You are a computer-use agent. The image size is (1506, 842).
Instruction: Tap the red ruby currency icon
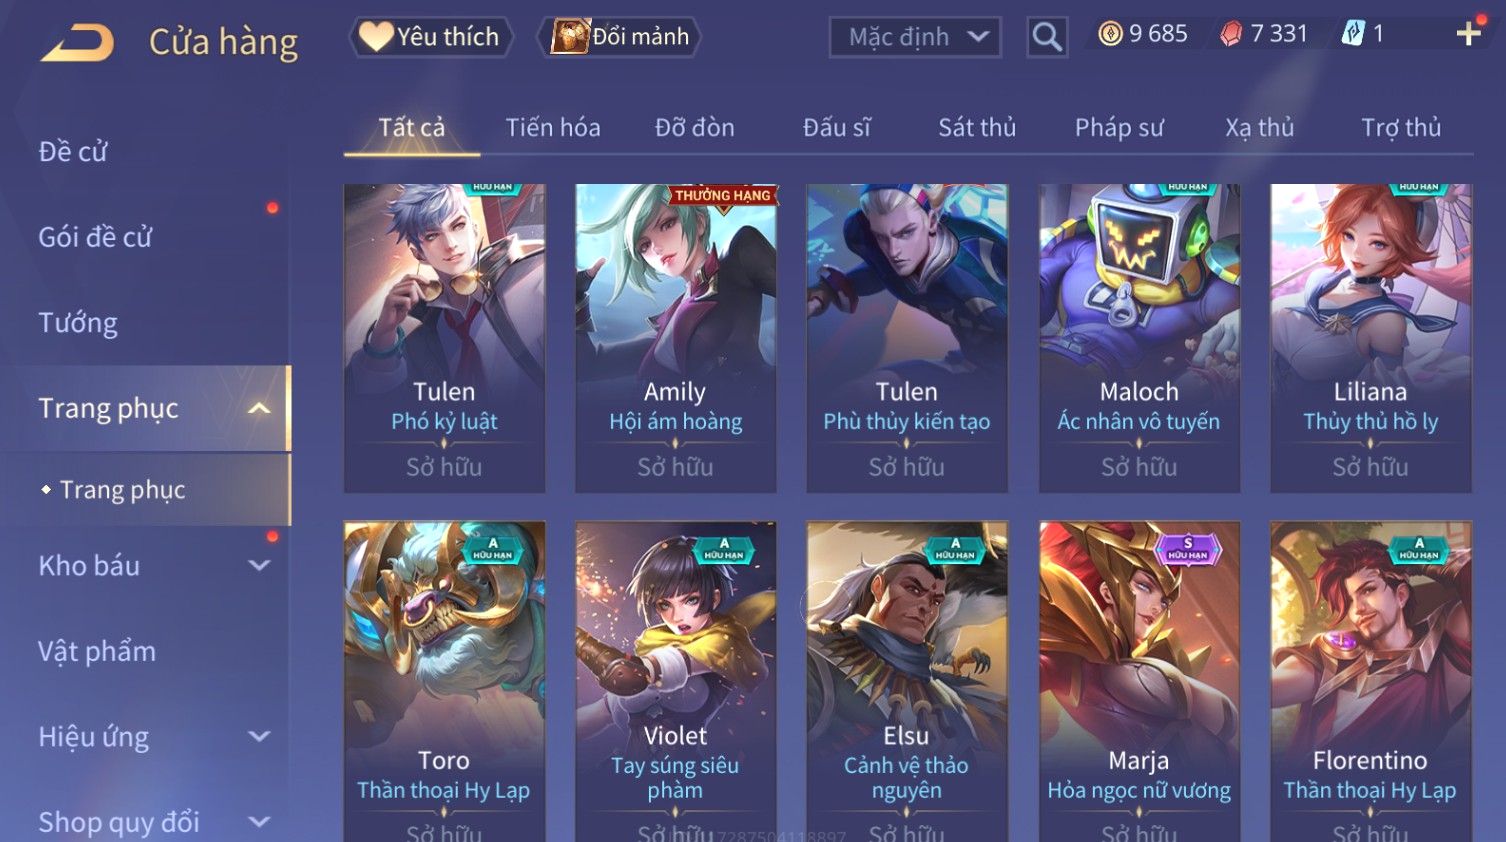(1231, 34)
